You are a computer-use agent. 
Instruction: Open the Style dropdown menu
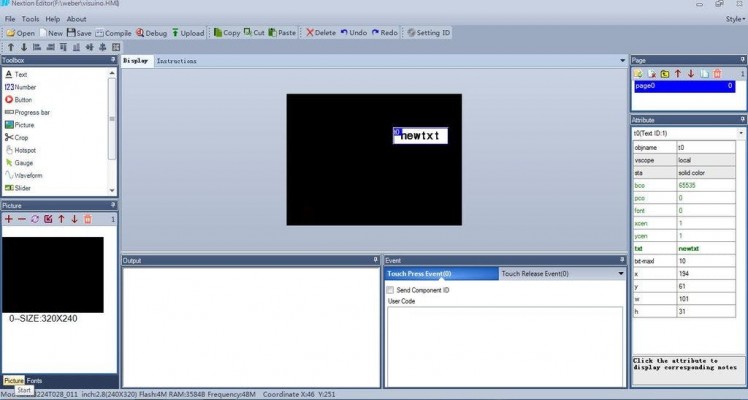[x=735, y=19]
